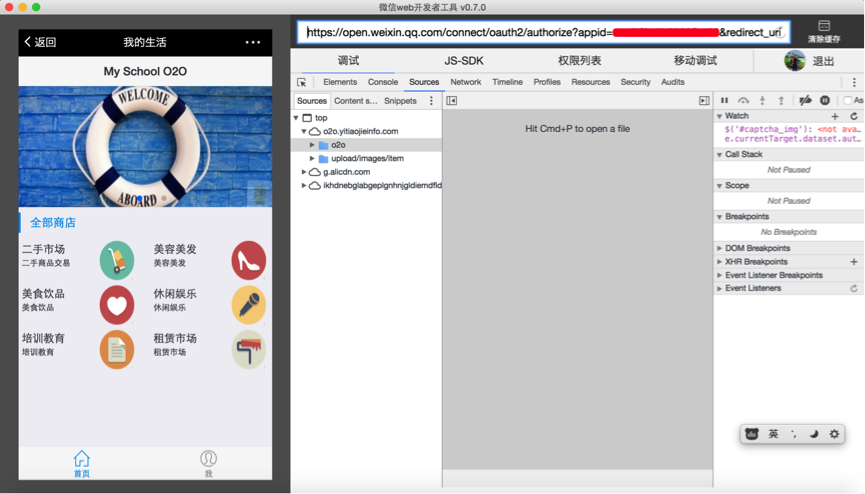The image size is (865, 494).
Task: Tap the 首页 home icon
Action: (x=82, y=463)
